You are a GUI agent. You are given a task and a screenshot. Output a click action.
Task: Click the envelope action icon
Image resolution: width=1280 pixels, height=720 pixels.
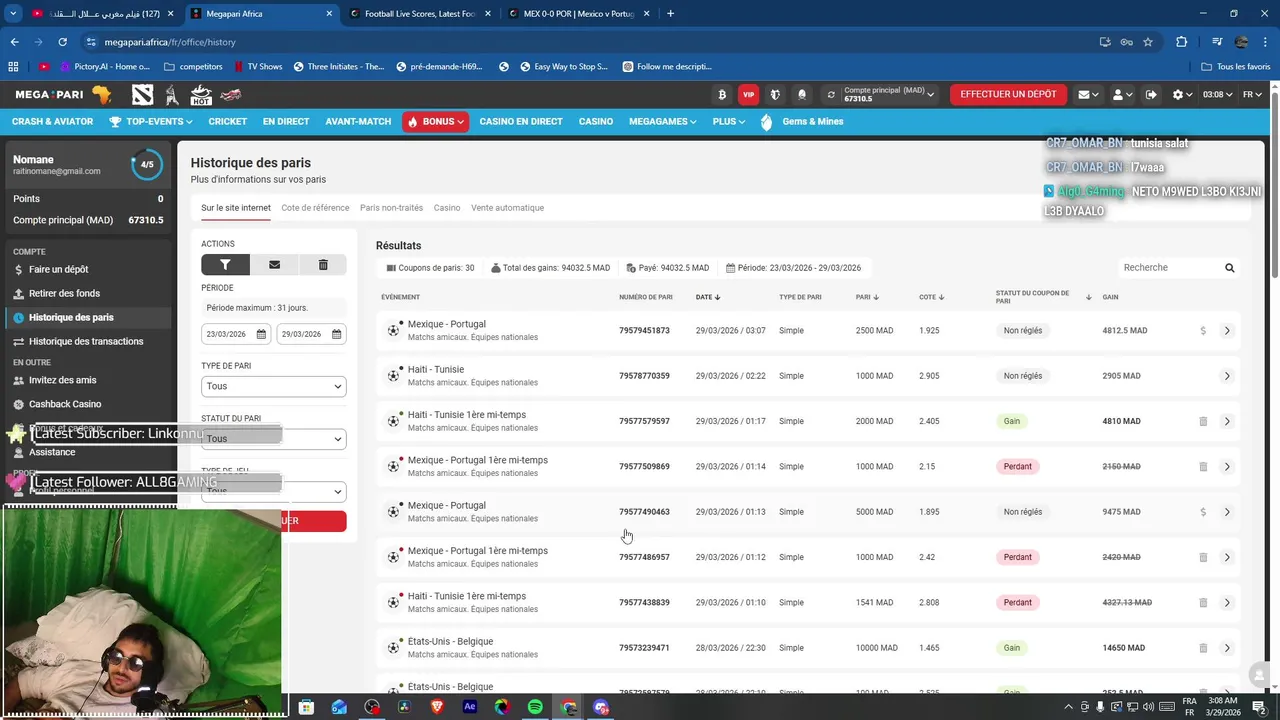(x=274, y=265)
